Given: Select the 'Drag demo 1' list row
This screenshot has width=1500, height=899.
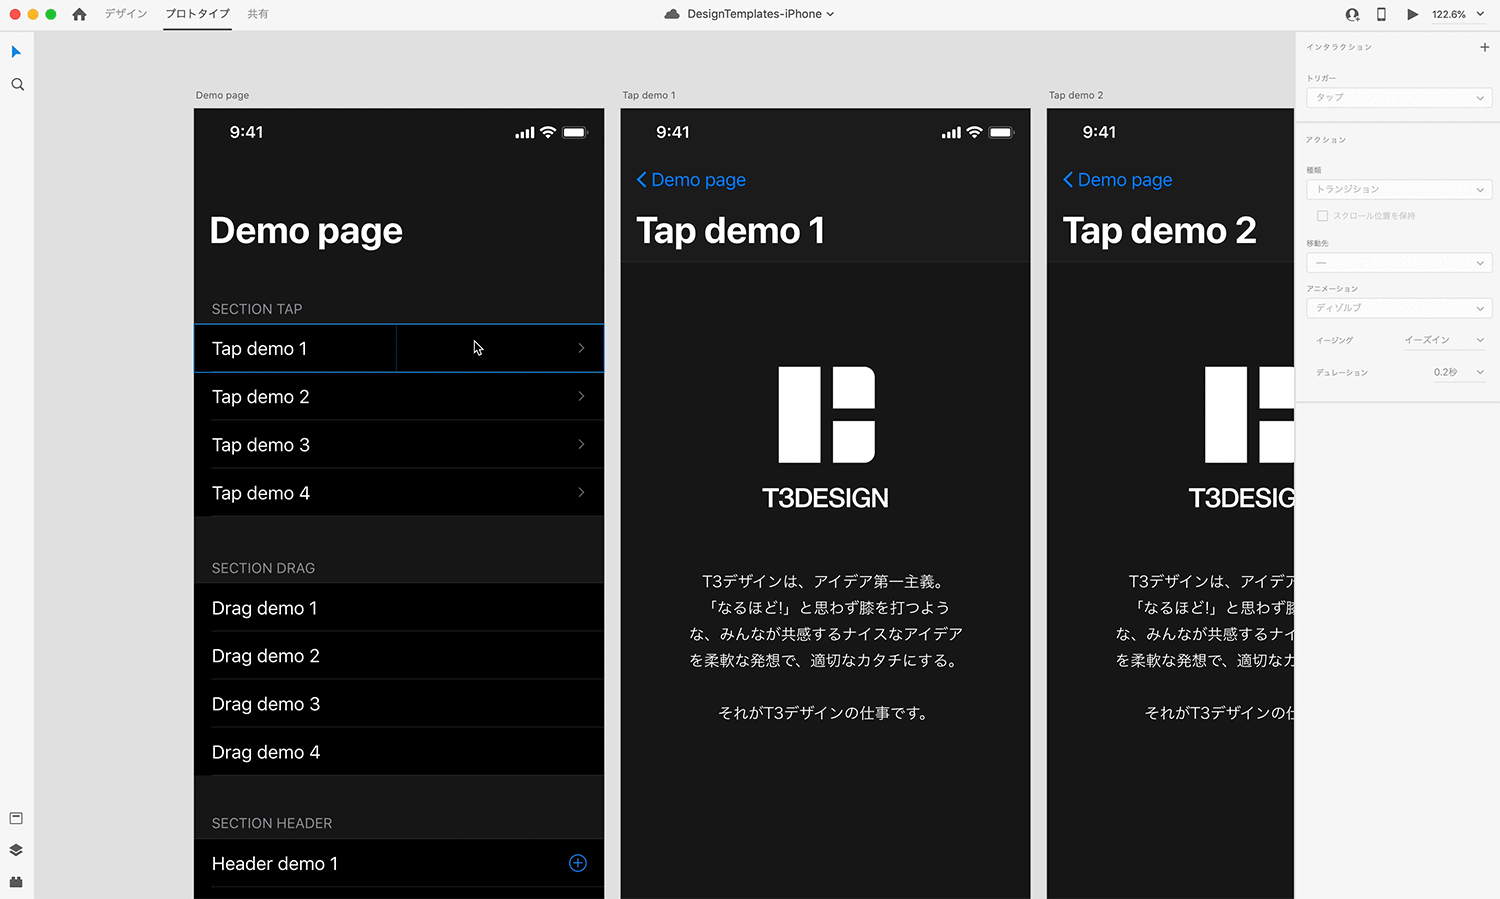Looking at the screenshot, I should (399, 607).
